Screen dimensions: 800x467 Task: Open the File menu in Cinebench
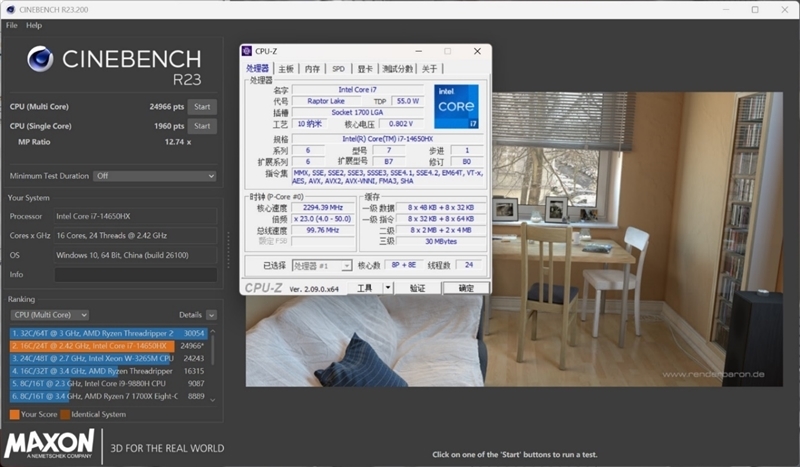pos(12,25)
